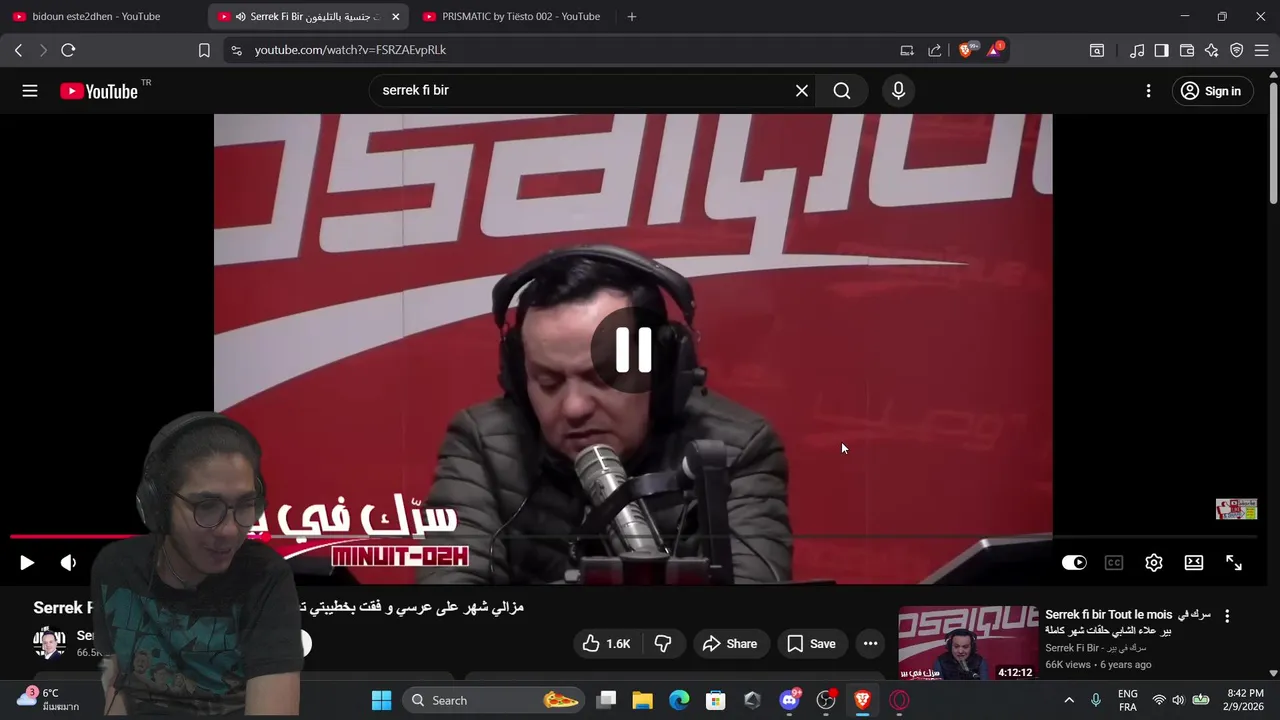Start voice search with the microphone
This screenshot has height=720, width=1280.
(898, 91)
